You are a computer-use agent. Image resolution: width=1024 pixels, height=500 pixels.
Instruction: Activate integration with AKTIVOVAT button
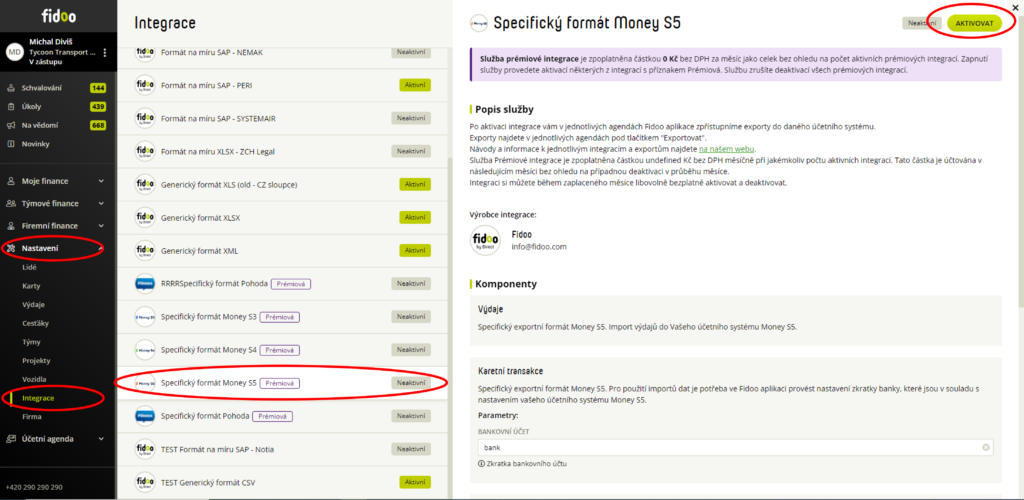(974, 23)
